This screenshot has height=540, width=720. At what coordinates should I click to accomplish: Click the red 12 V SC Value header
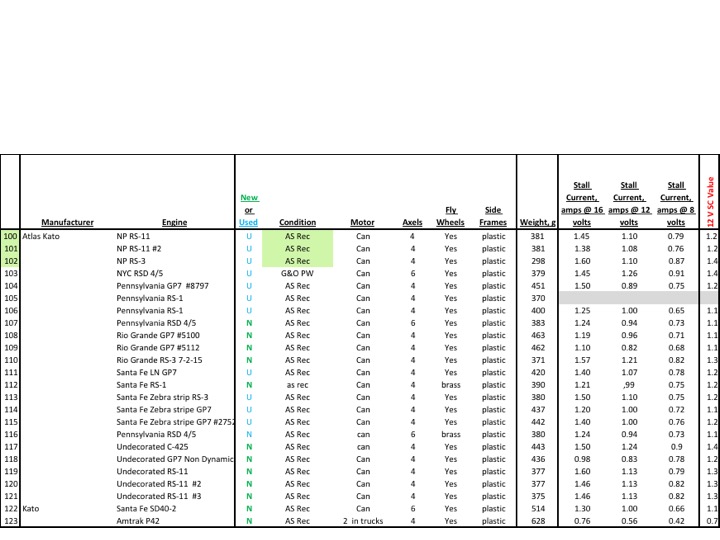710,202
